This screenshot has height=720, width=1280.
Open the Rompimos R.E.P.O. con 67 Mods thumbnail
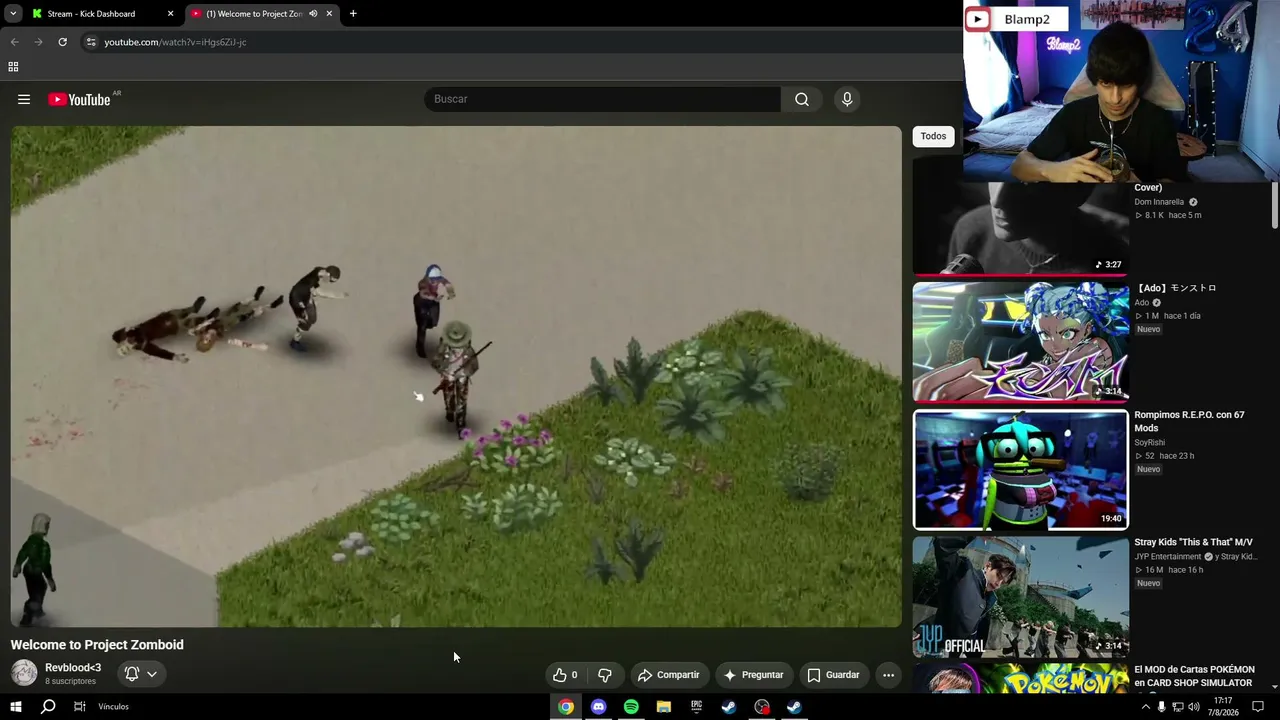pos(1020,469)
